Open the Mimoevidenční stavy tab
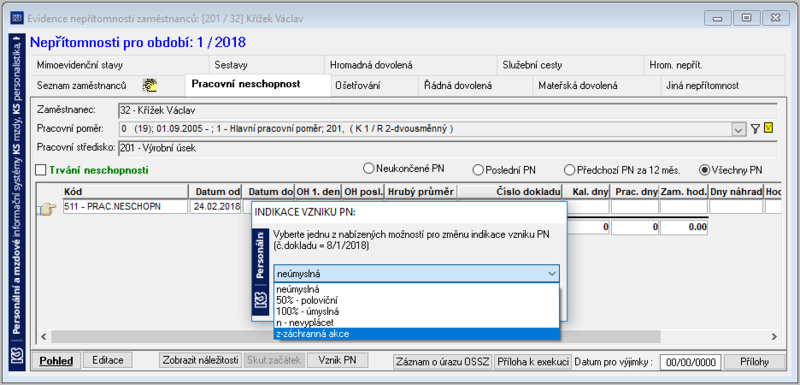This screenshot has height=385, width=800. [120, 65]
